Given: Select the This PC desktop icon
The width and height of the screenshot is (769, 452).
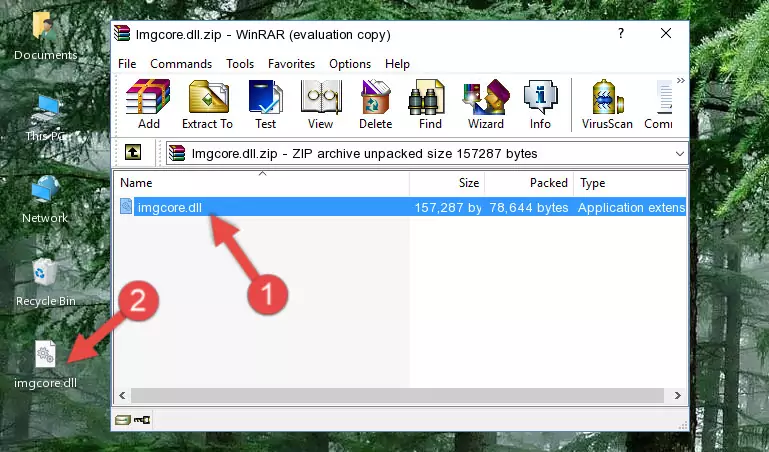Looking at the screenshot, I should [47, 118].
